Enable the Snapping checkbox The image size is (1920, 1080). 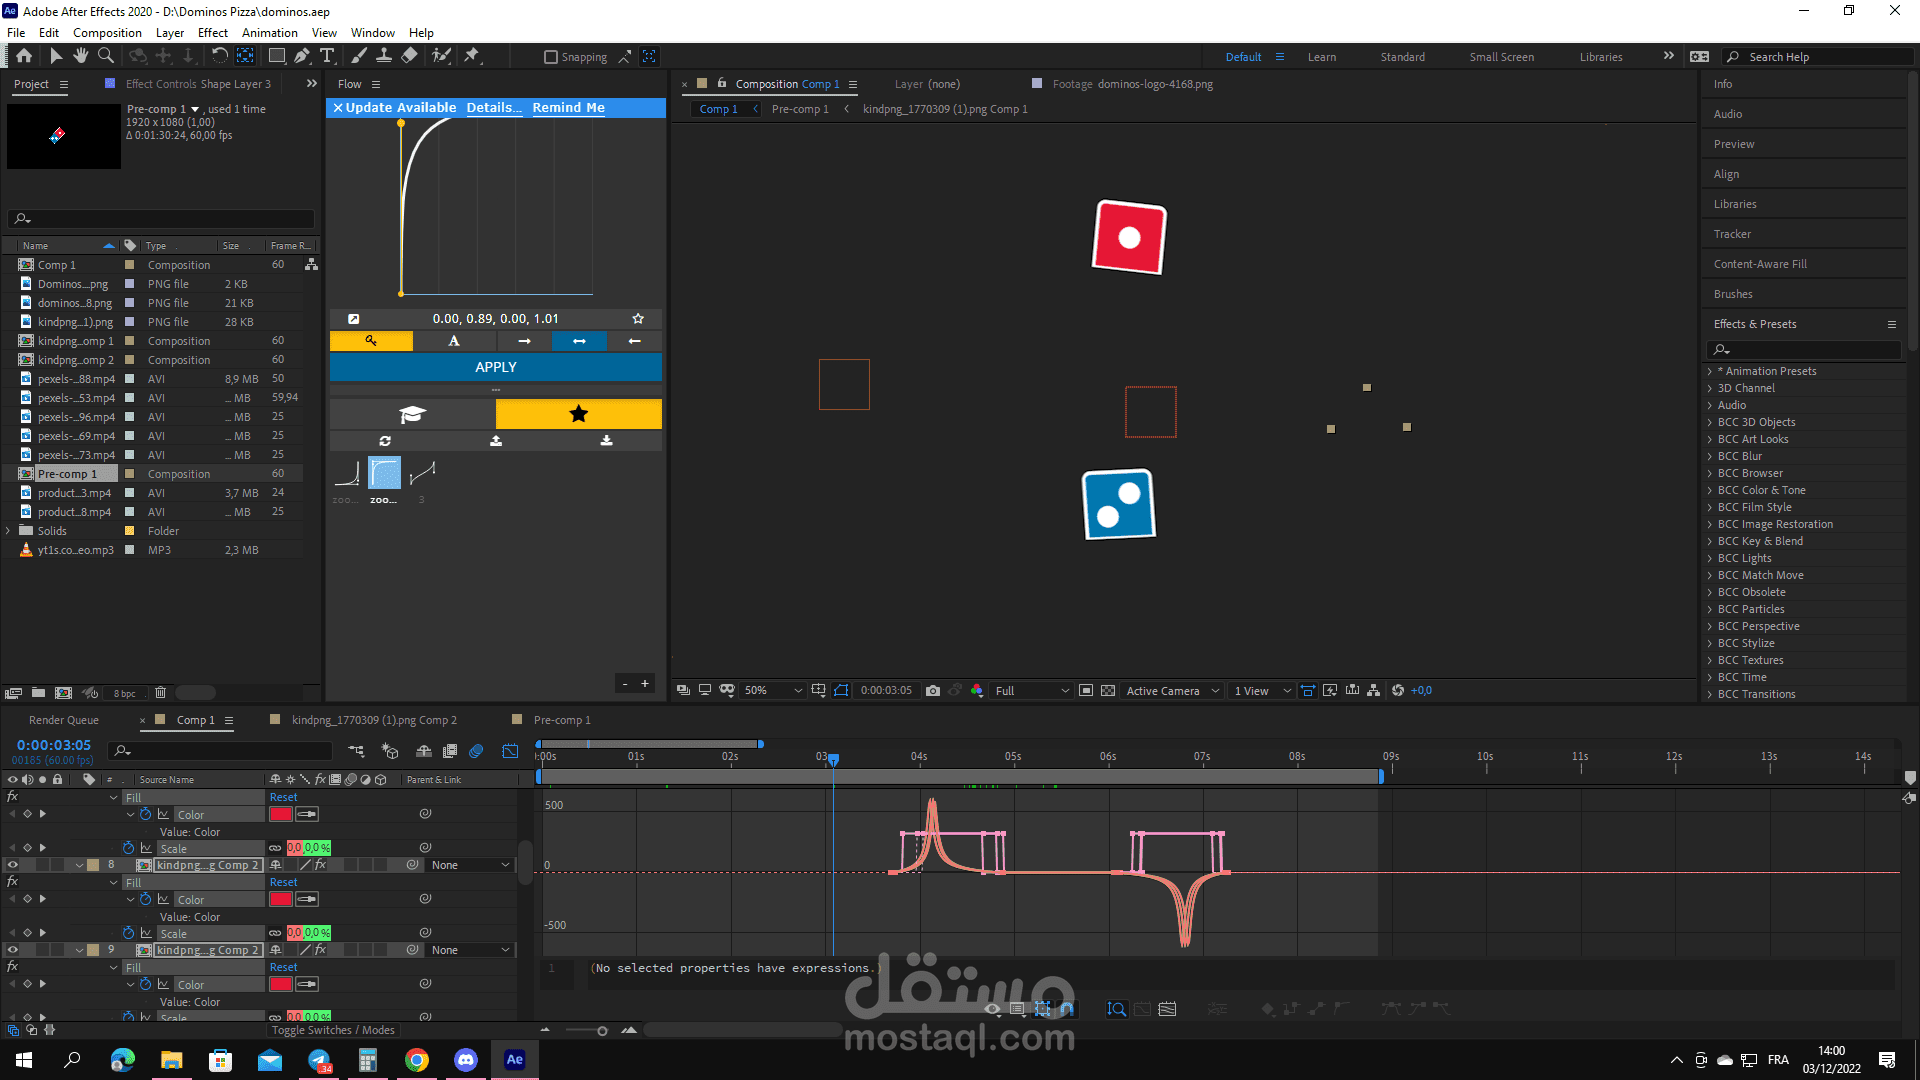[550, 57]
